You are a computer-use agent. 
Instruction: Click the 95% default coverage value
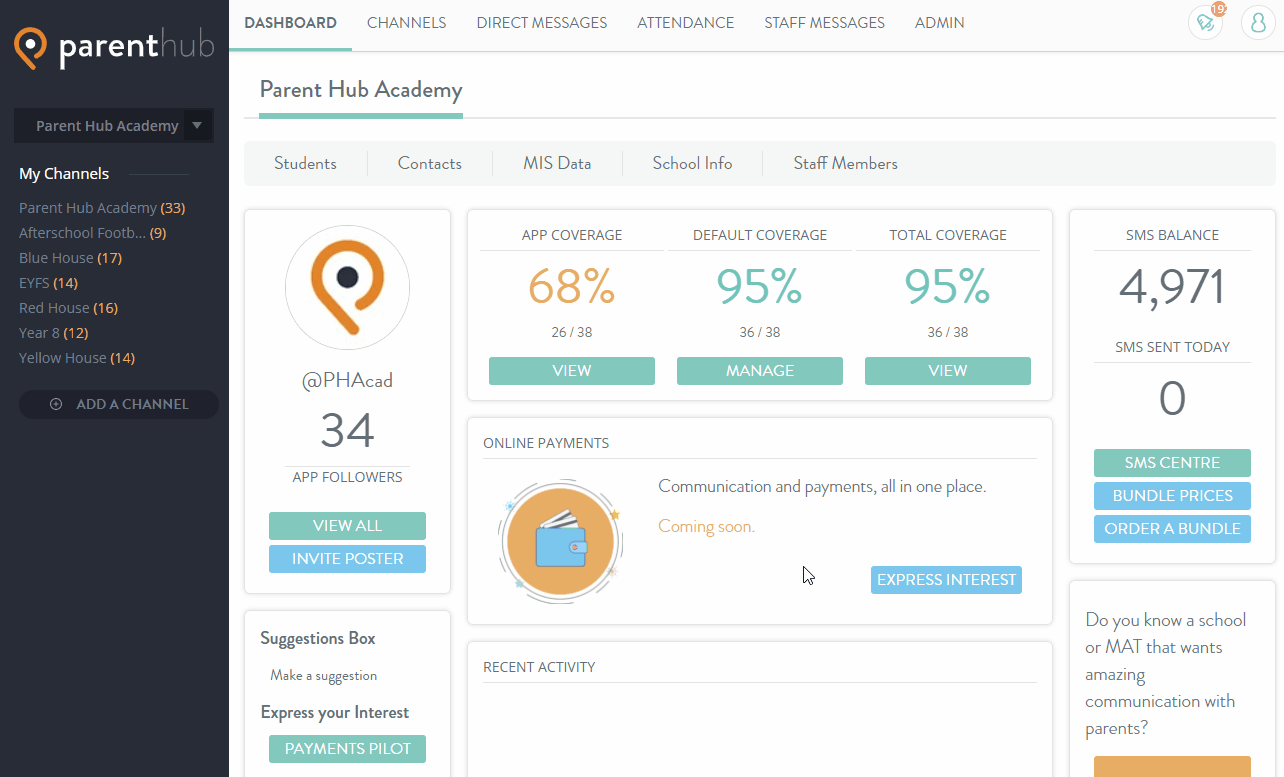[760, 286]
